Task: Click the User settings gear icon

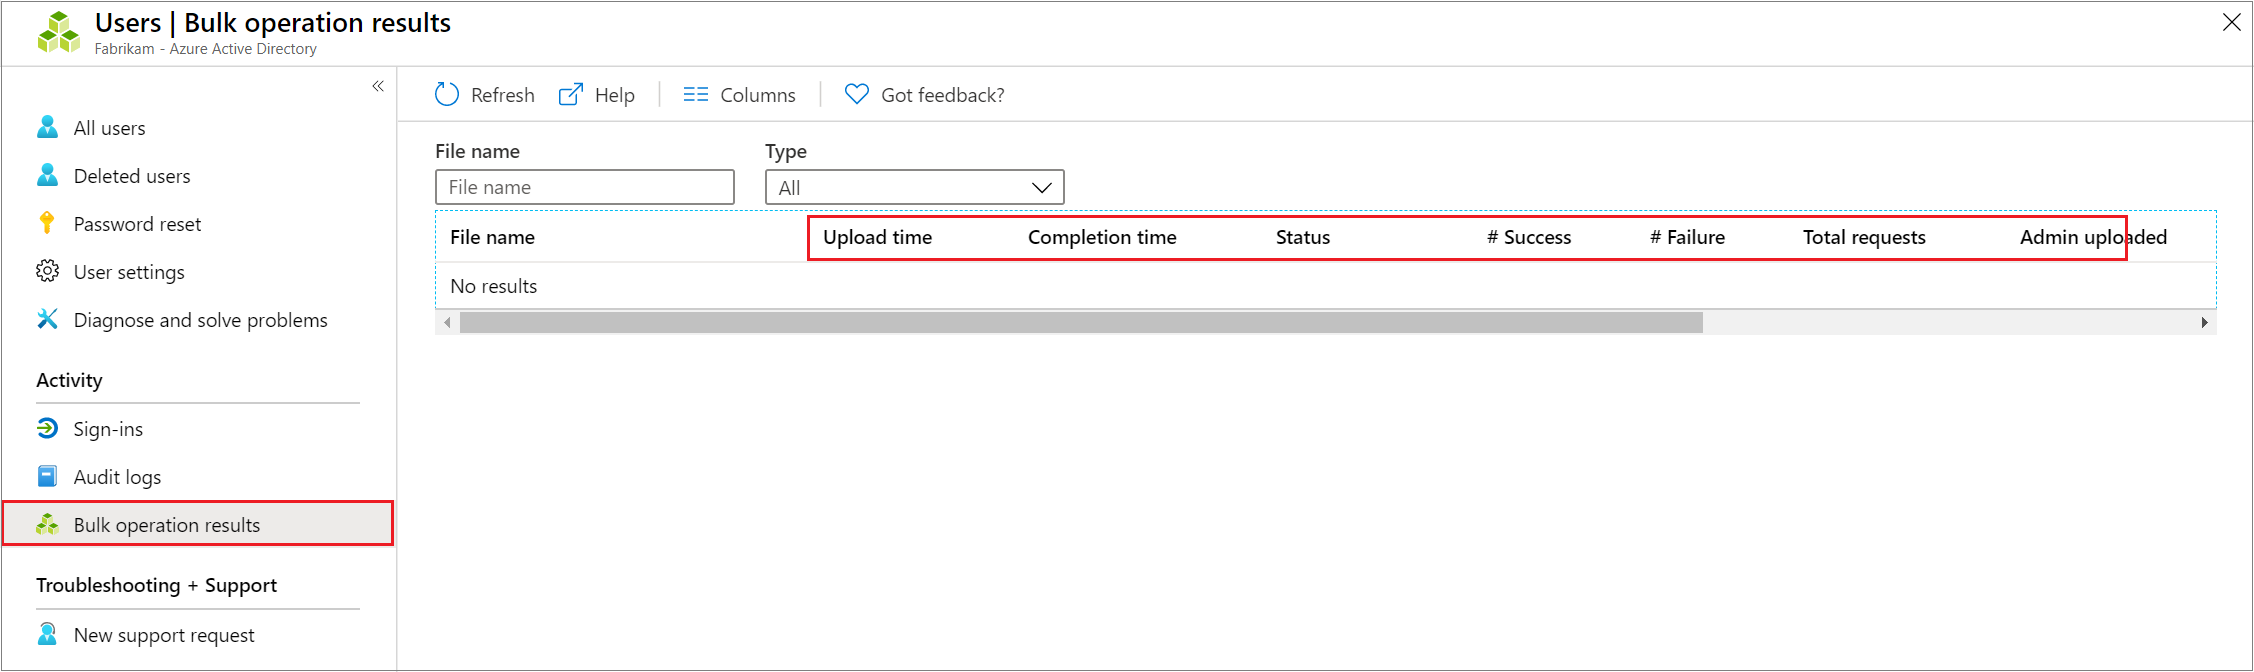Action: pyautogui.click(x=47, y=271)
